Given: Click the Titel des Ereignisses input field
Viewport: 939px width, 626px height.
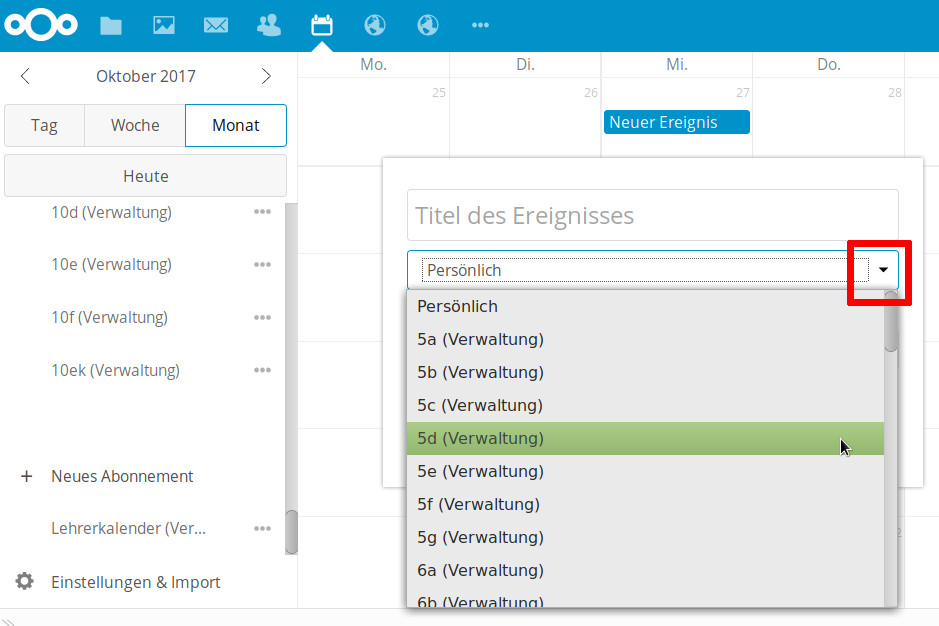Looking at the screenshot, I should pos(652,215).
